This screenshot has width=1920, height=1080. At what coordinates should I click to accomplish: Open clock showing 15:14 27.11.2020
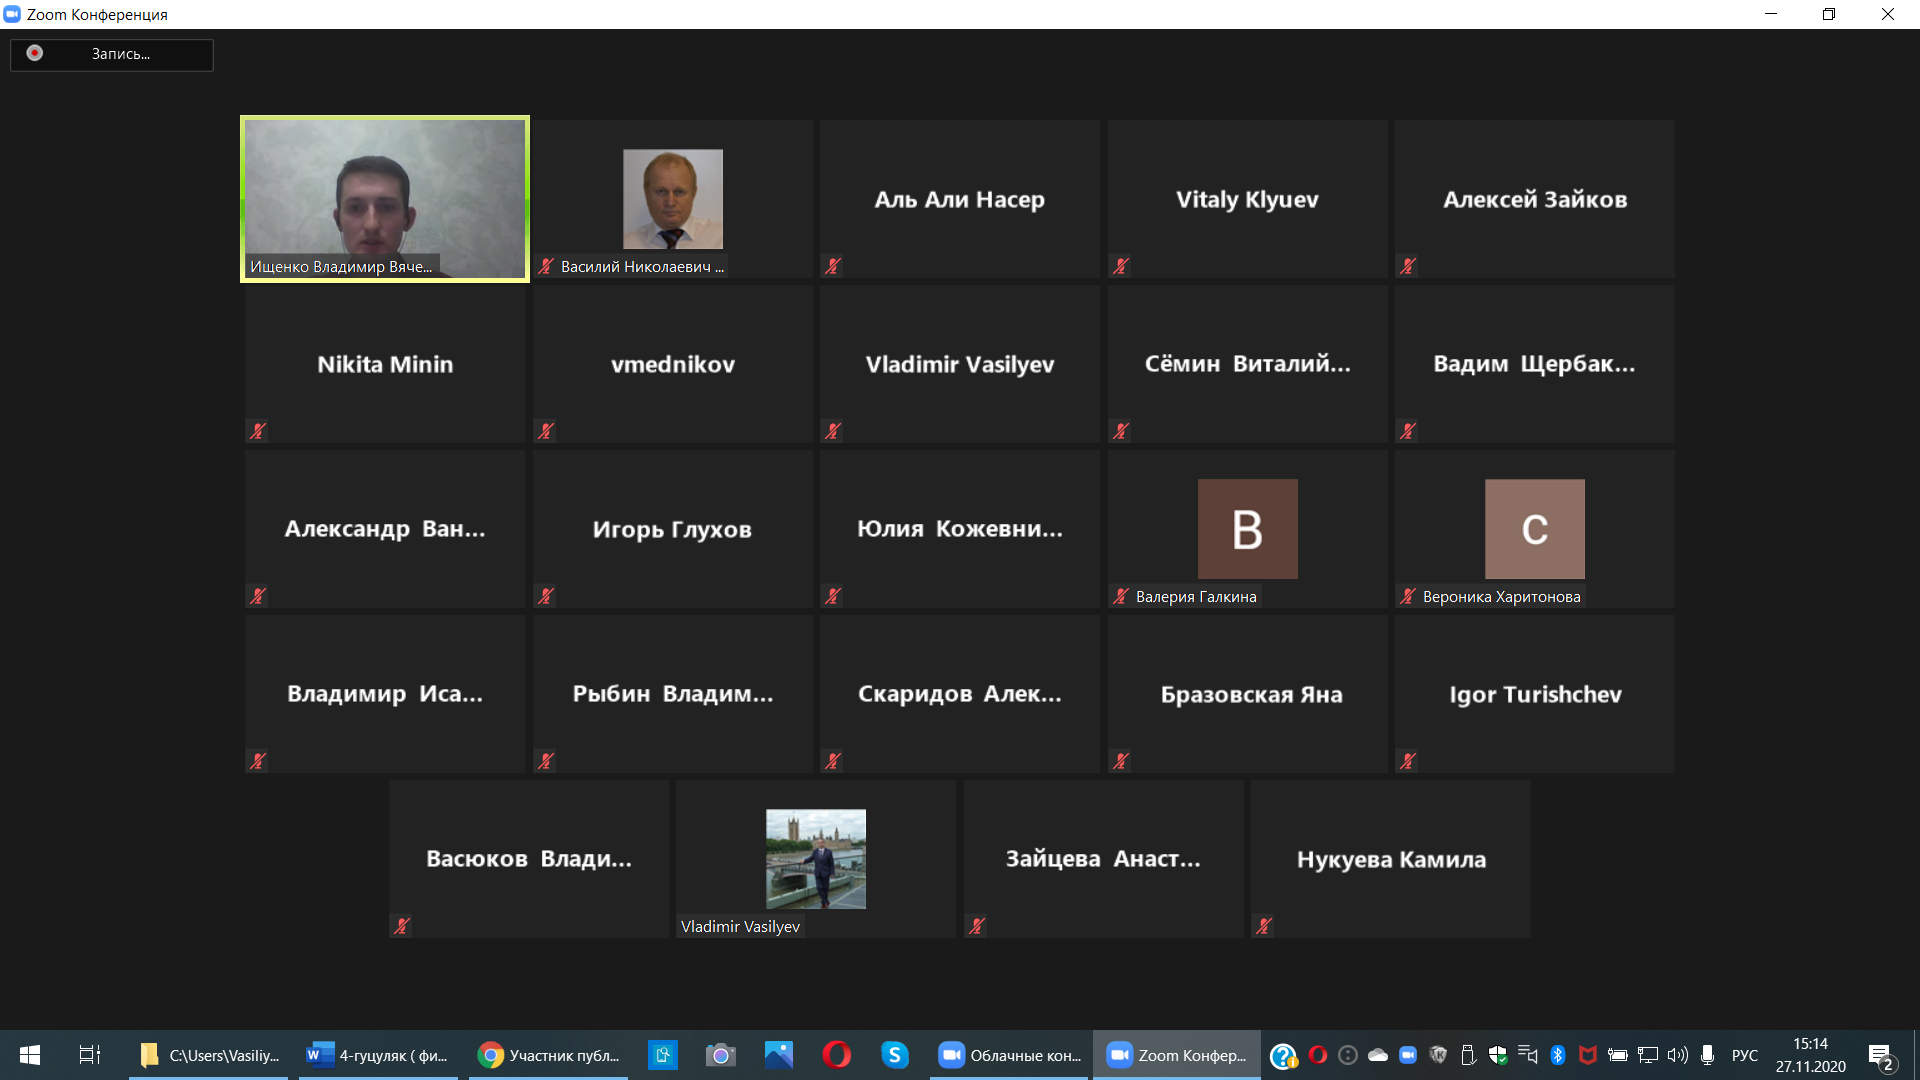tap(1810, 1055)
